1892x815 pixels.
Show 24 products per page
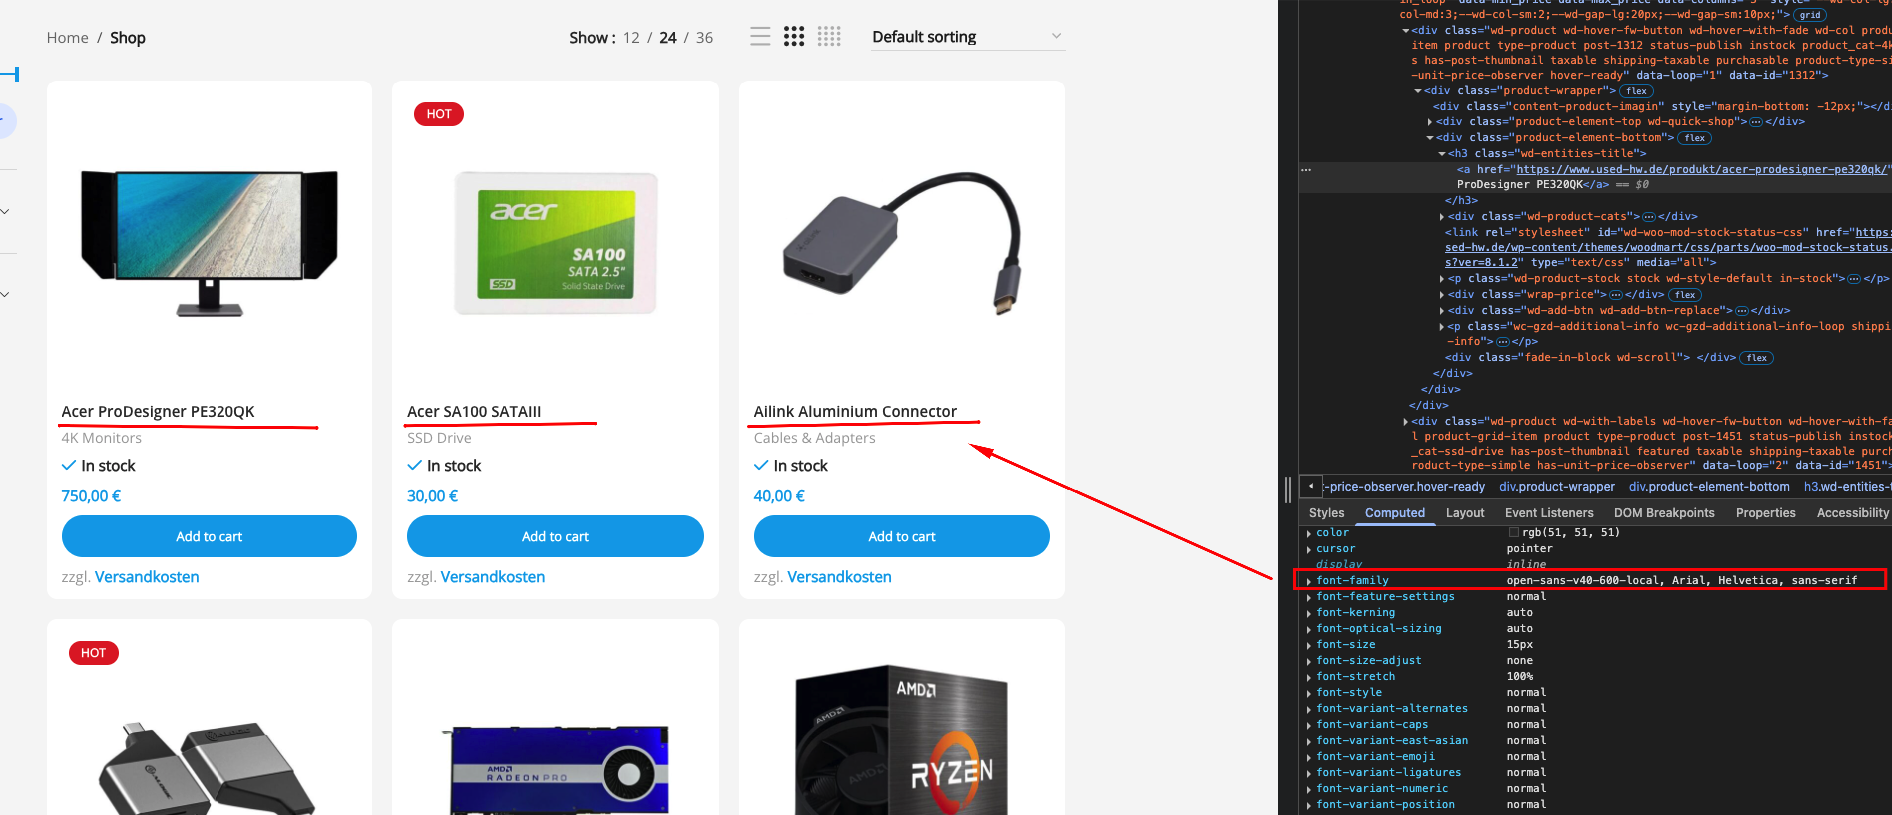(668, 38)
